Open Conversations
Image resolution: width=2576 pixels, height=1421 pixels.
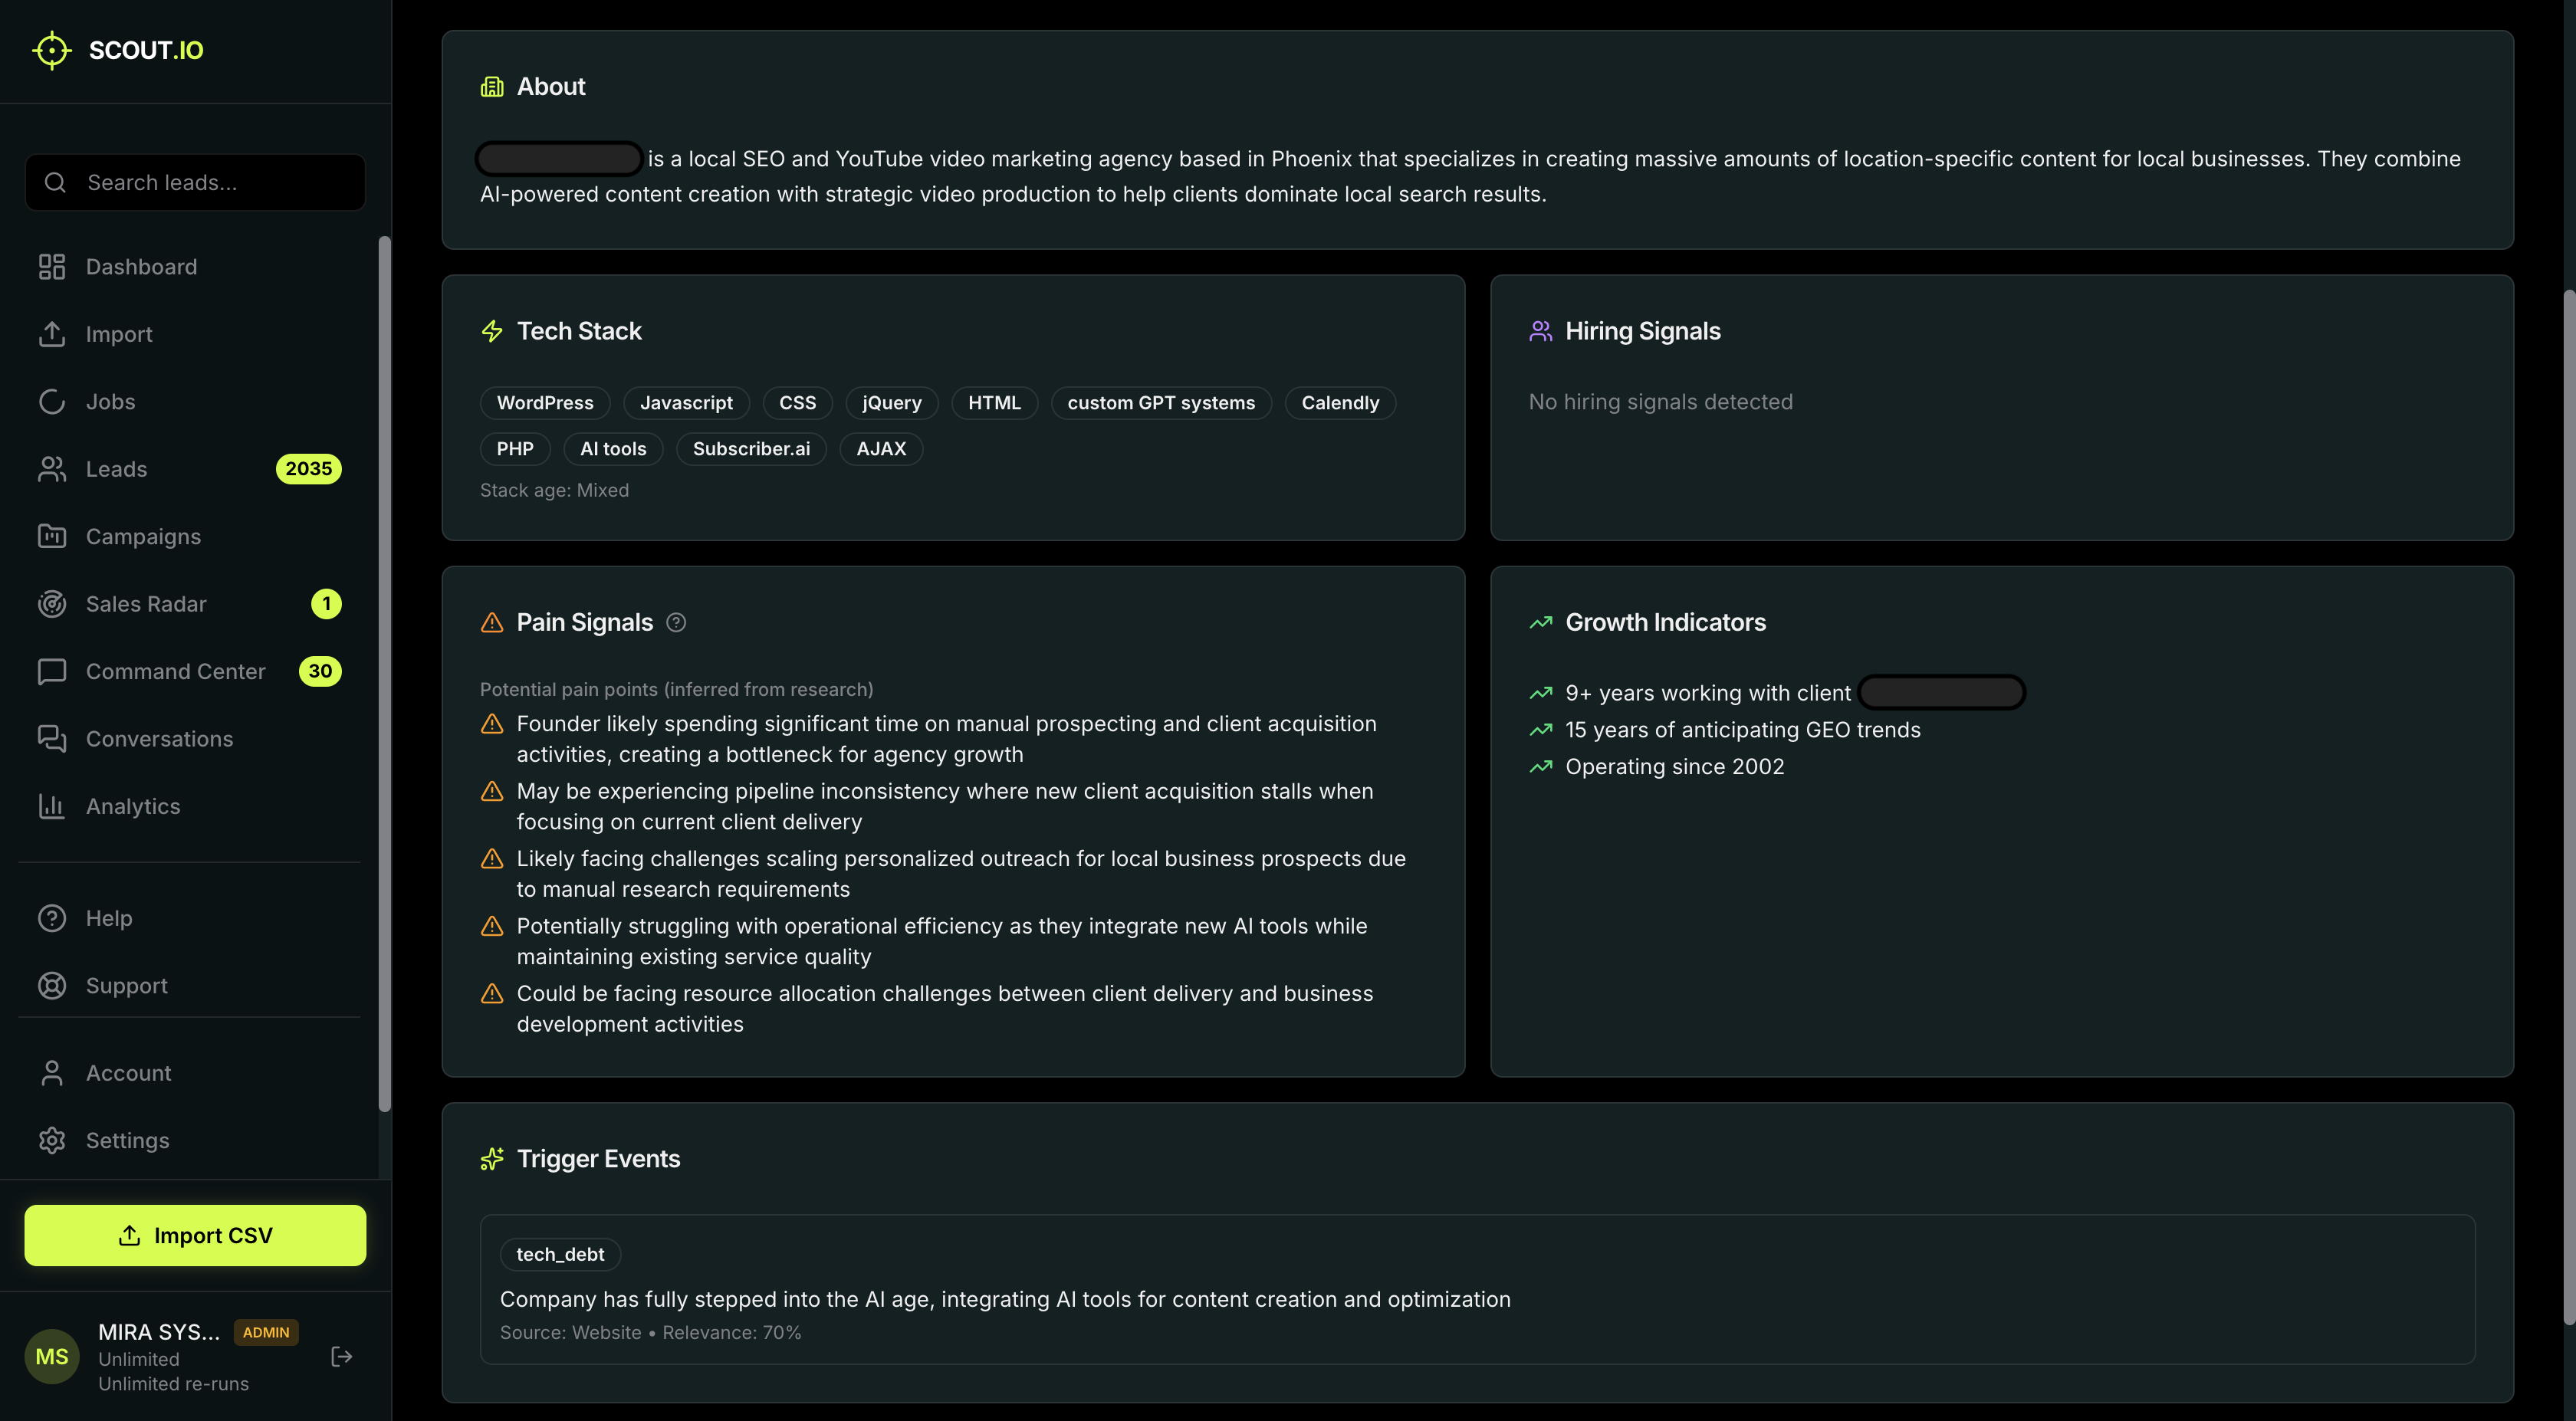click(158, 739)
